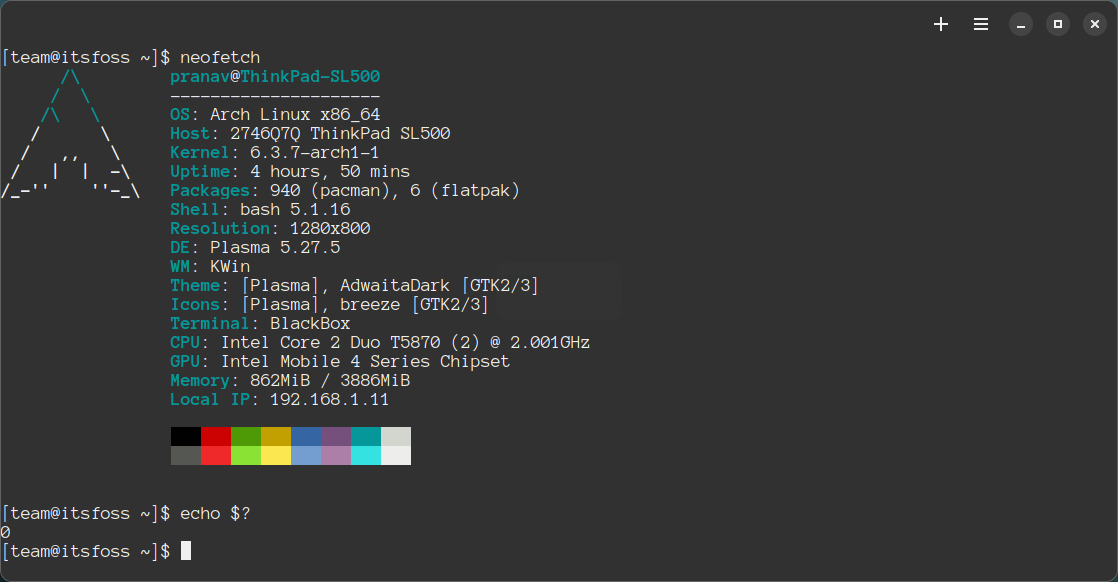This screenshot has width=1118, height=582.
Task: Open the hamburger main menu
Action: pos(981,24)
